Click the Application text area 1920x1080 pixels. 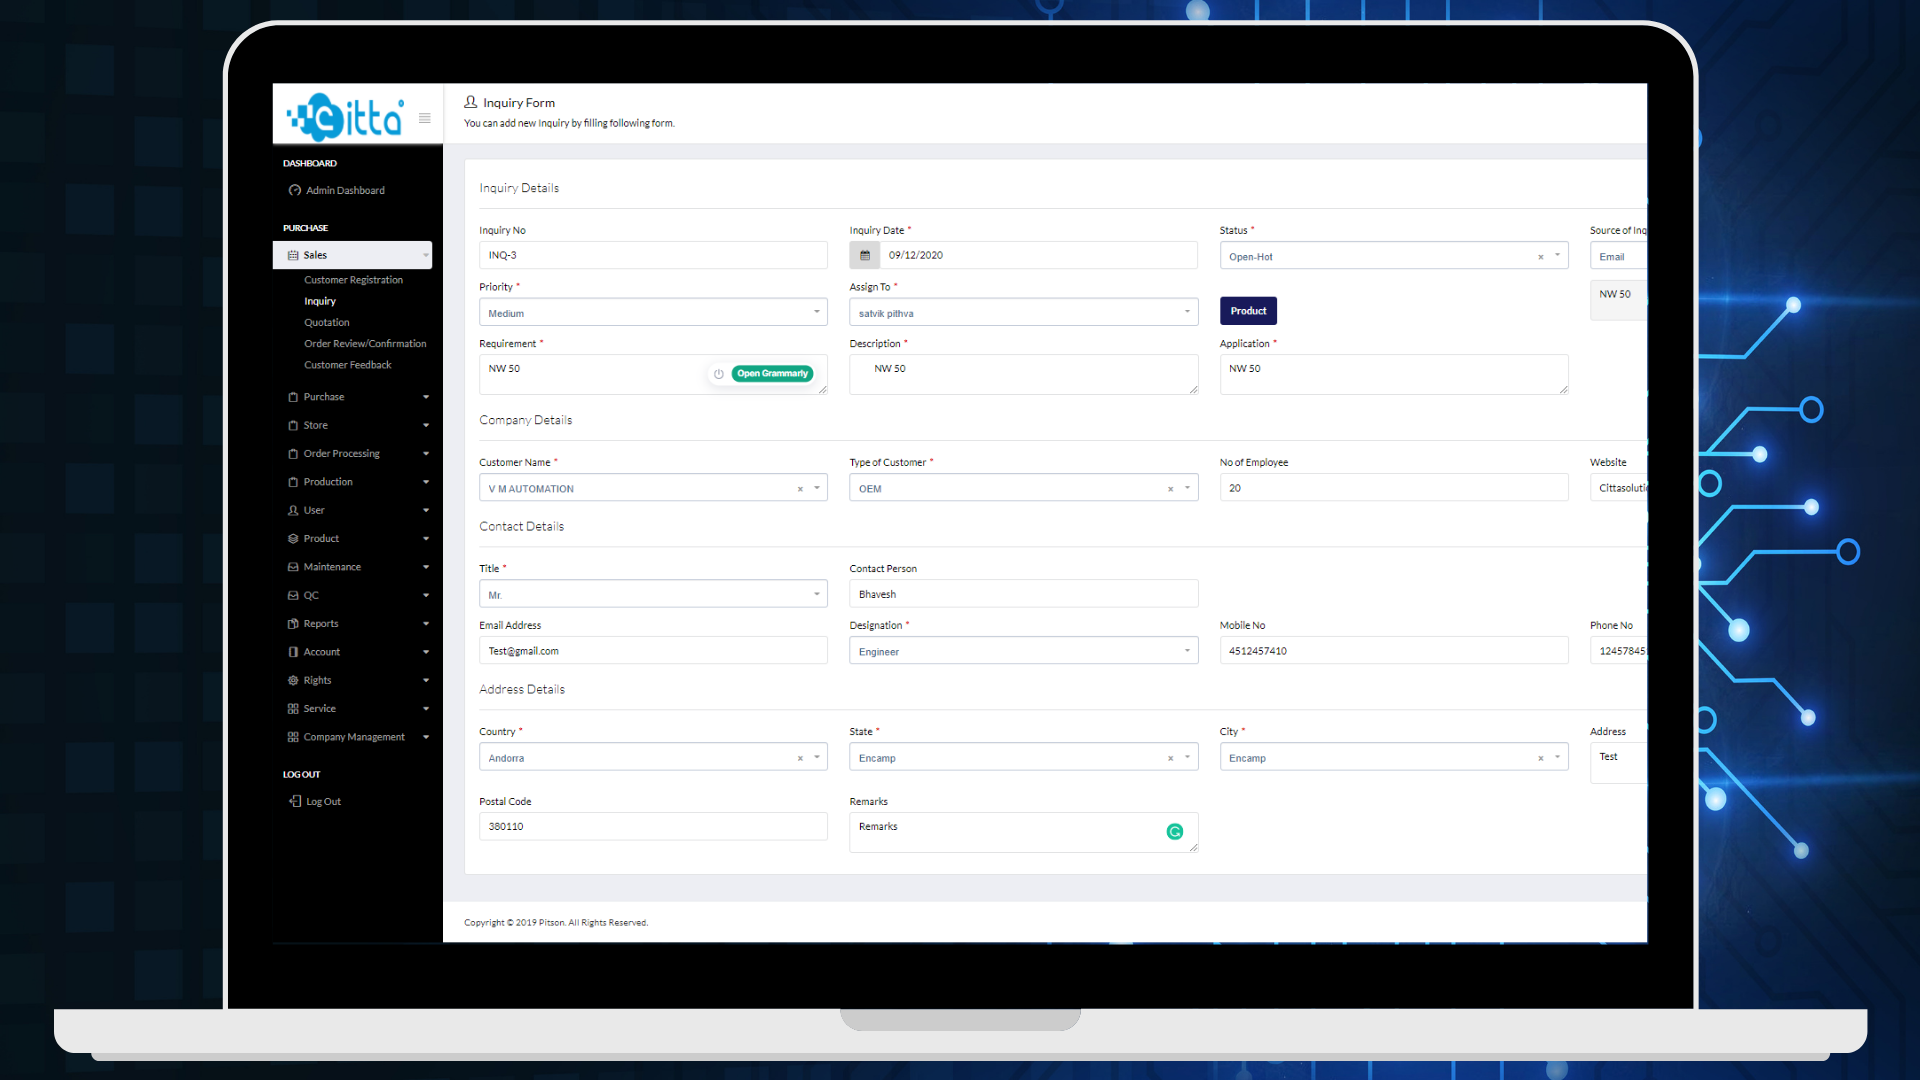(x=1394, y=374)
